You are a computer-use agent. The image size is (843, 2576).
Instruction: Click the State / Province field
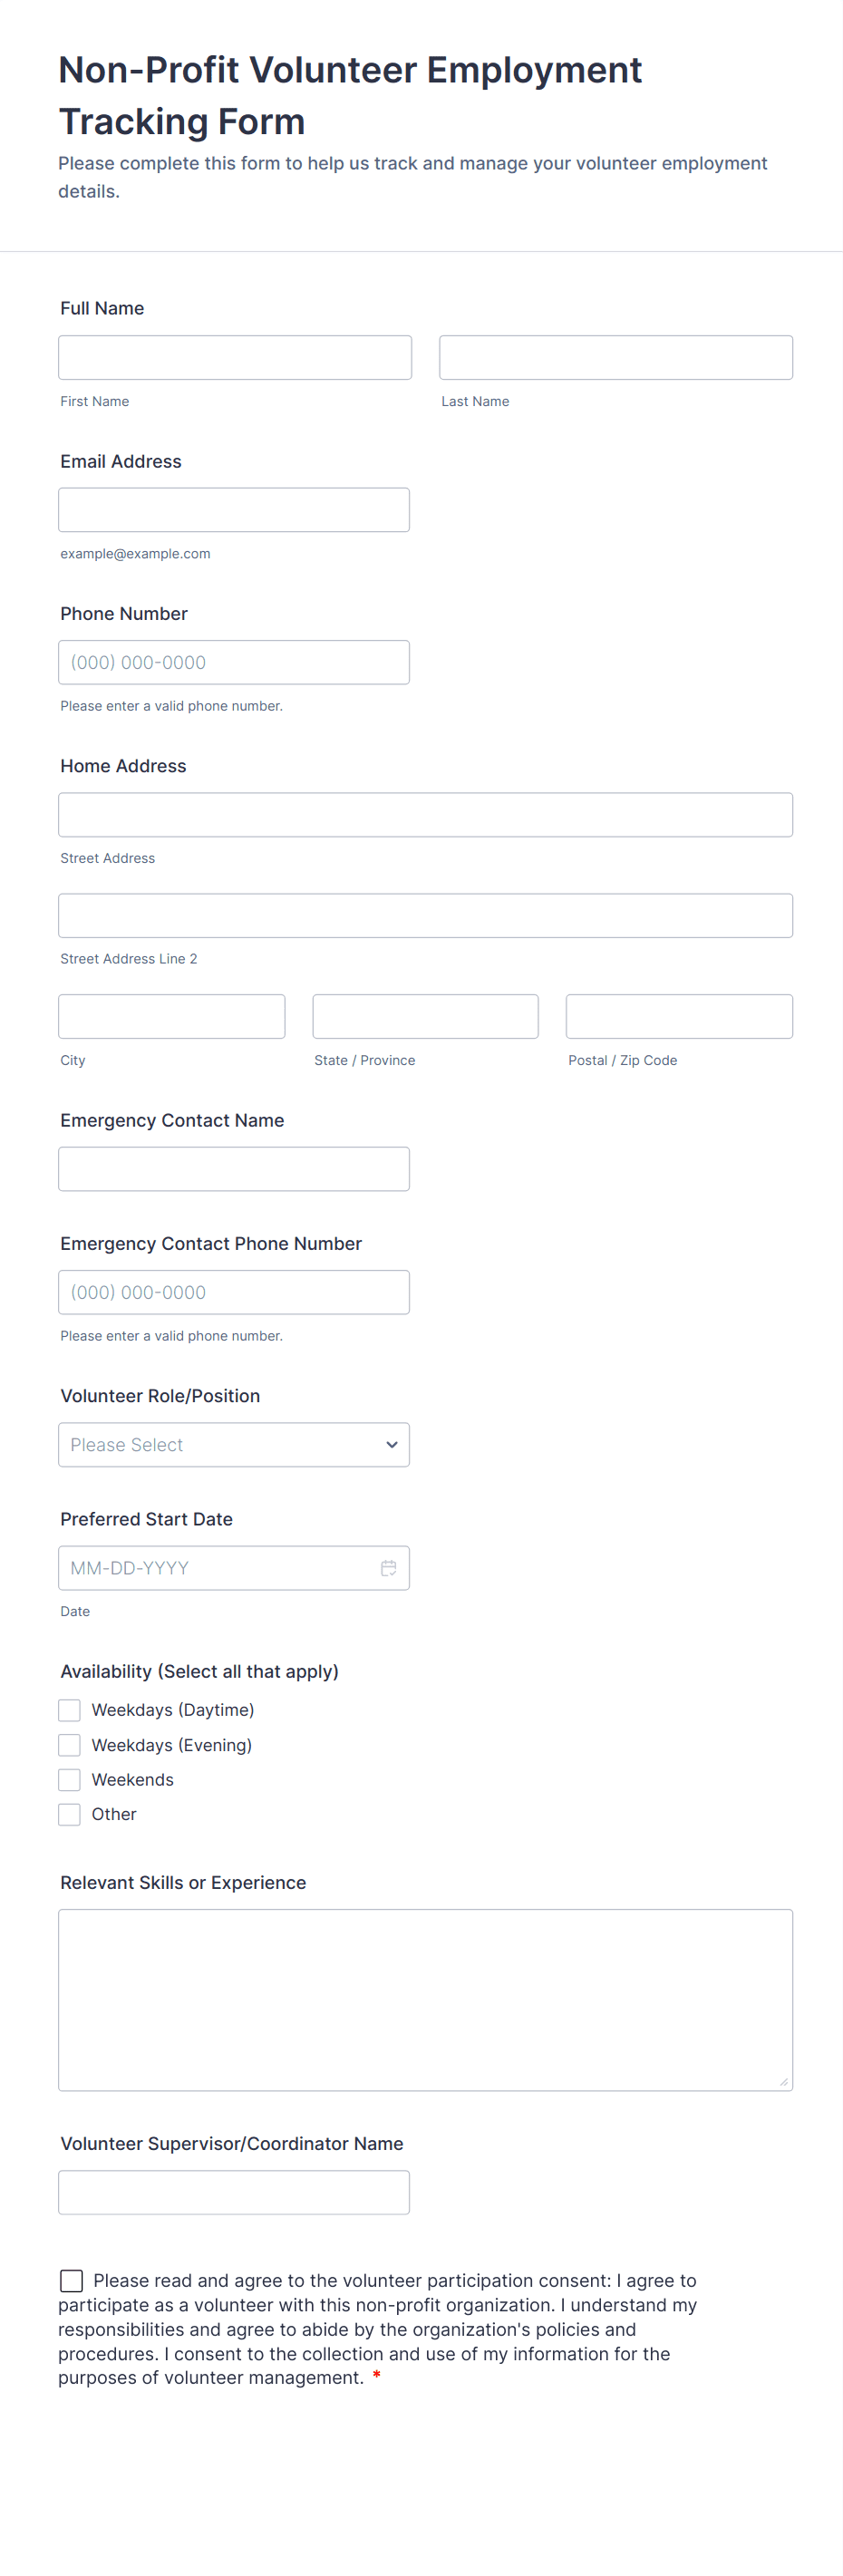(x=425, y=1015)
